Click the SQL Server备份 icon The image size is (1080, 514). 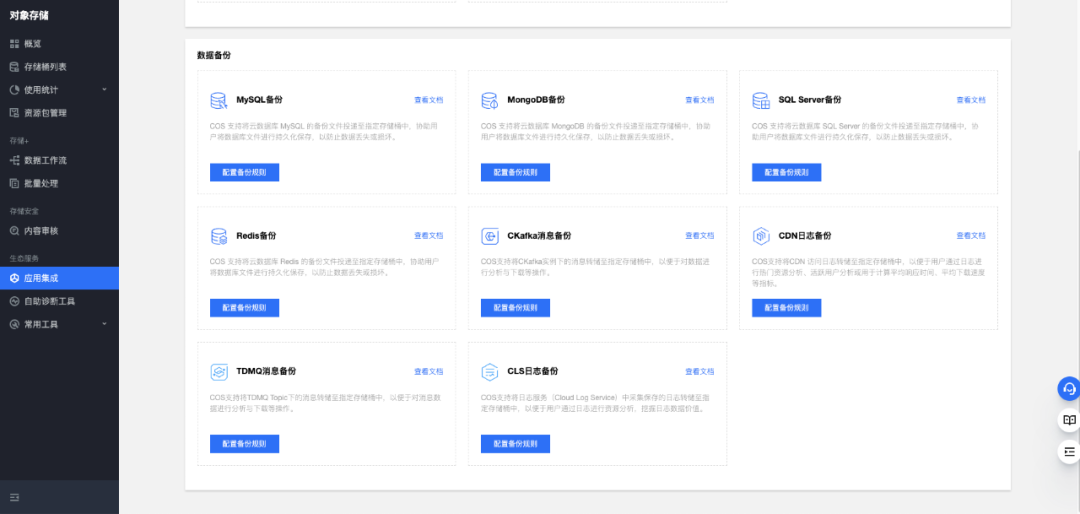[761, 101]
